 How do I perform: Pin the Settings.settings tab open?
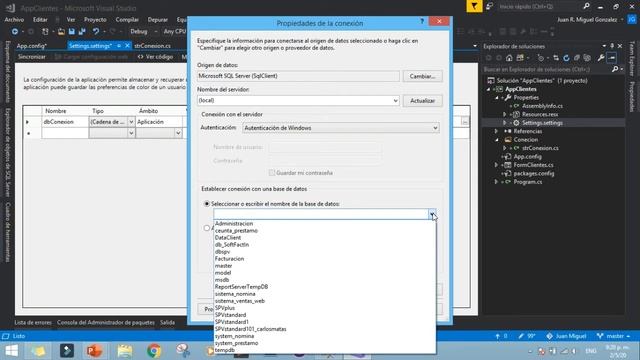pos(119,46)
